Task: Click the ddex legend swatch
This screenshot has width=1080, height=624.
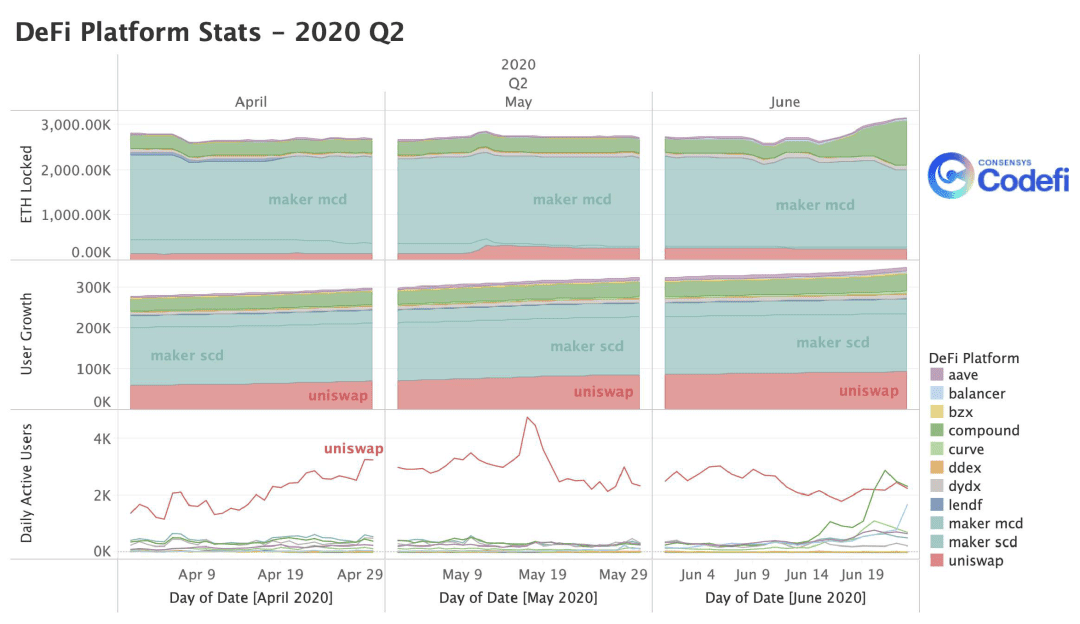Action: (x=937, y=468)
